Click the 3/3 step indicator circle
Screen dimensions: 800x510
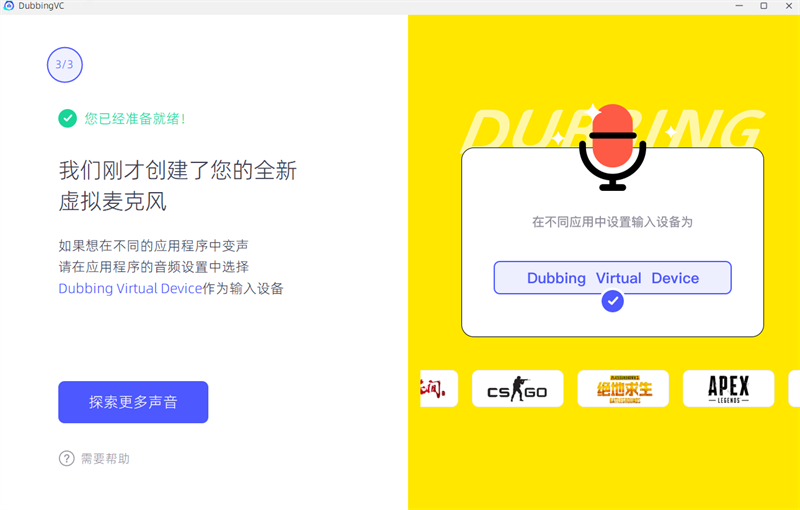(x=65, y=65)
